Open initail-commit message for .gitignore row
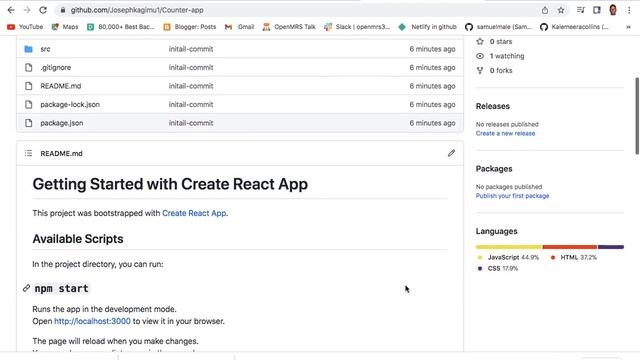This screenshot has height=360, width=640. tap(191, 68)
